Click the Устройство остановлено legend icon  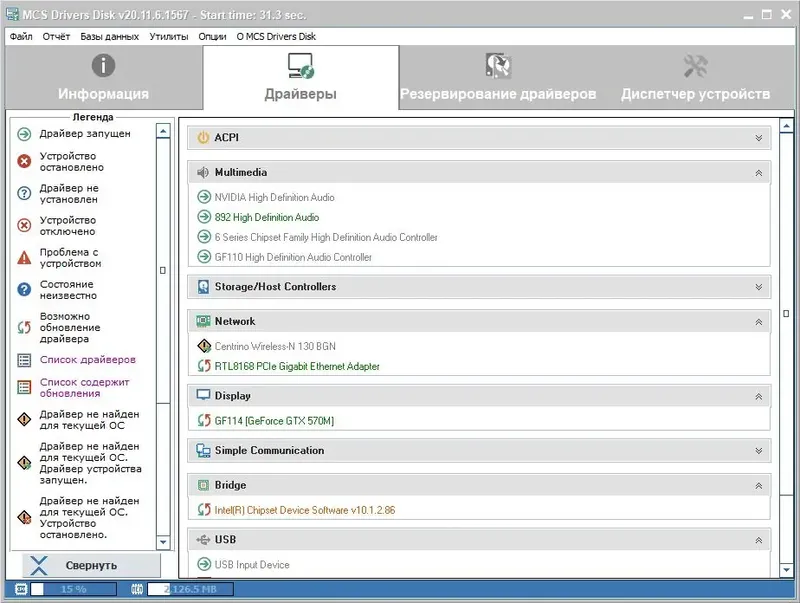pyautogui.click(x=24, y=161)
